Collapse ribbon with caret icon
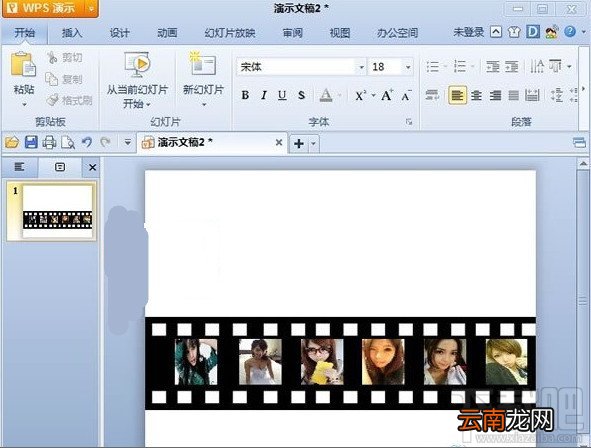591x448 pixels. 496,32
